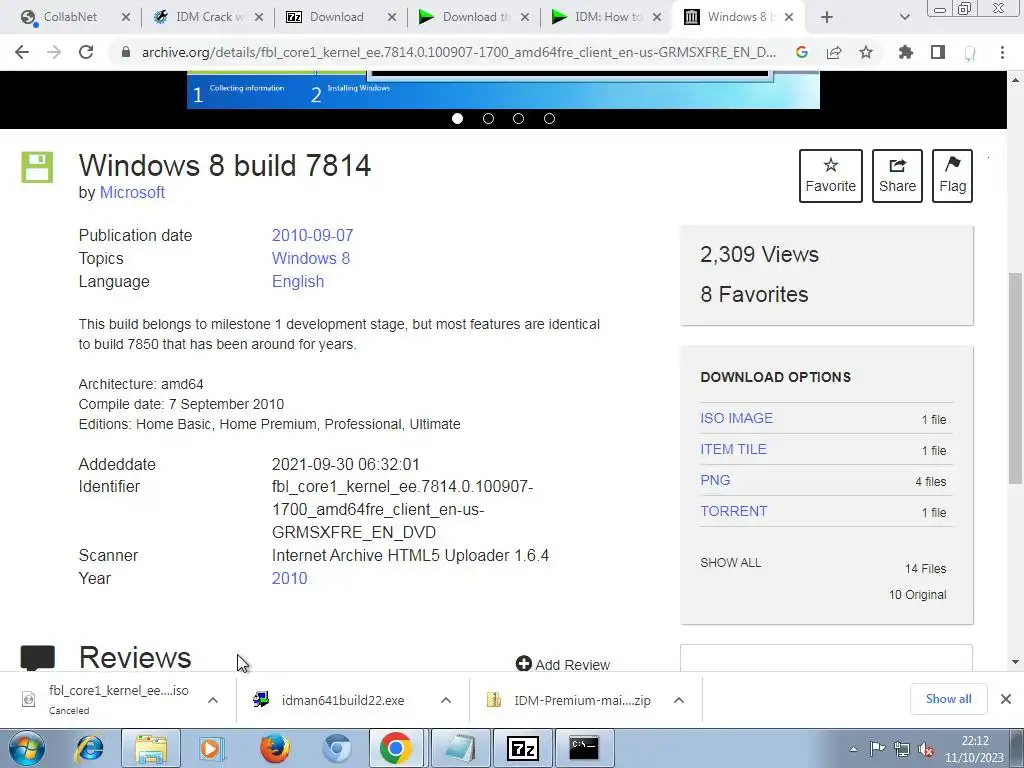Open Firefox from the taskbar
Image resolution: width=1024 pixels, height=768 pixels.
tap(274, 748)
